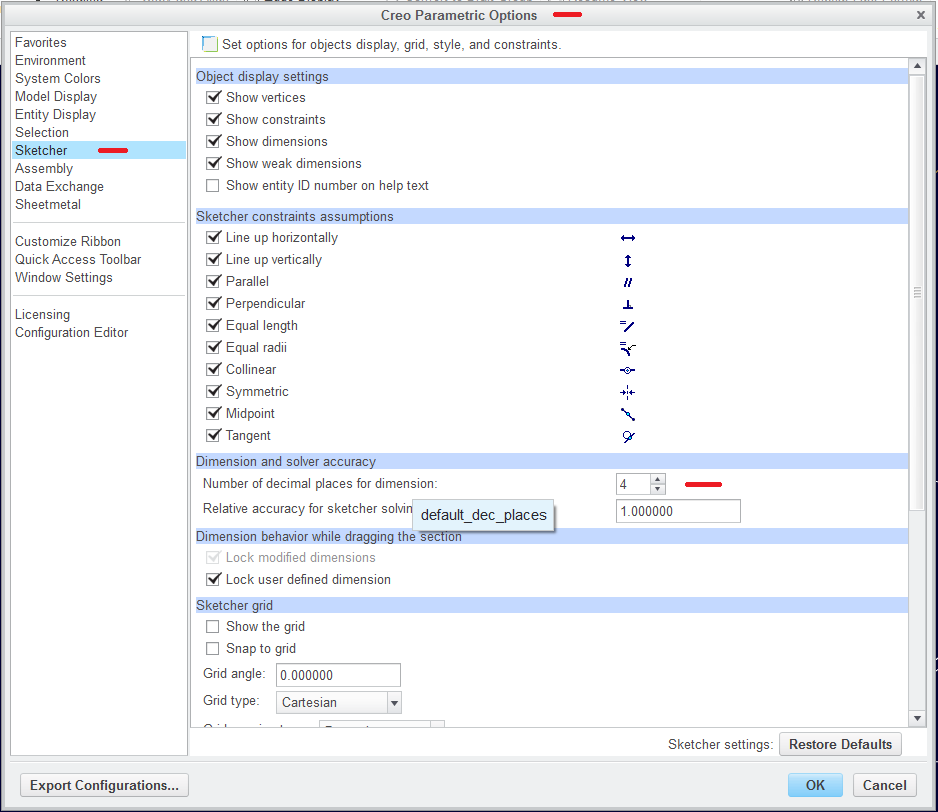Viewport: 938px width, 812px height.
Task: Click the sketcher options header icon
Action: pos(209,44)
